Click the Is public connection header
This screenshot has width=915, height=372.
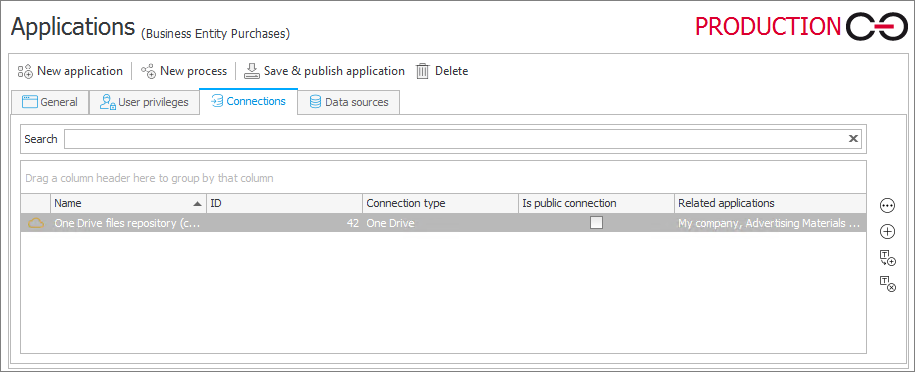pos(596,203)
